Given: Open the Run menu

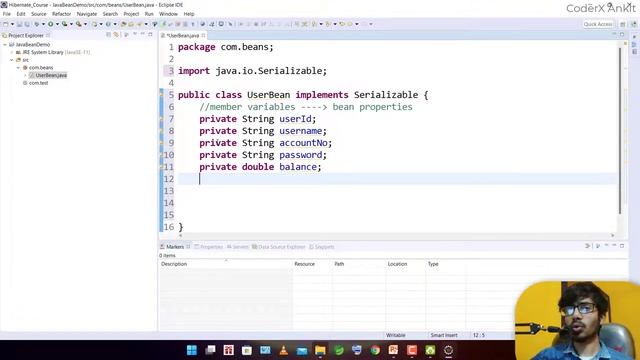Looking at the screenshot, I should tap(149, 14).
